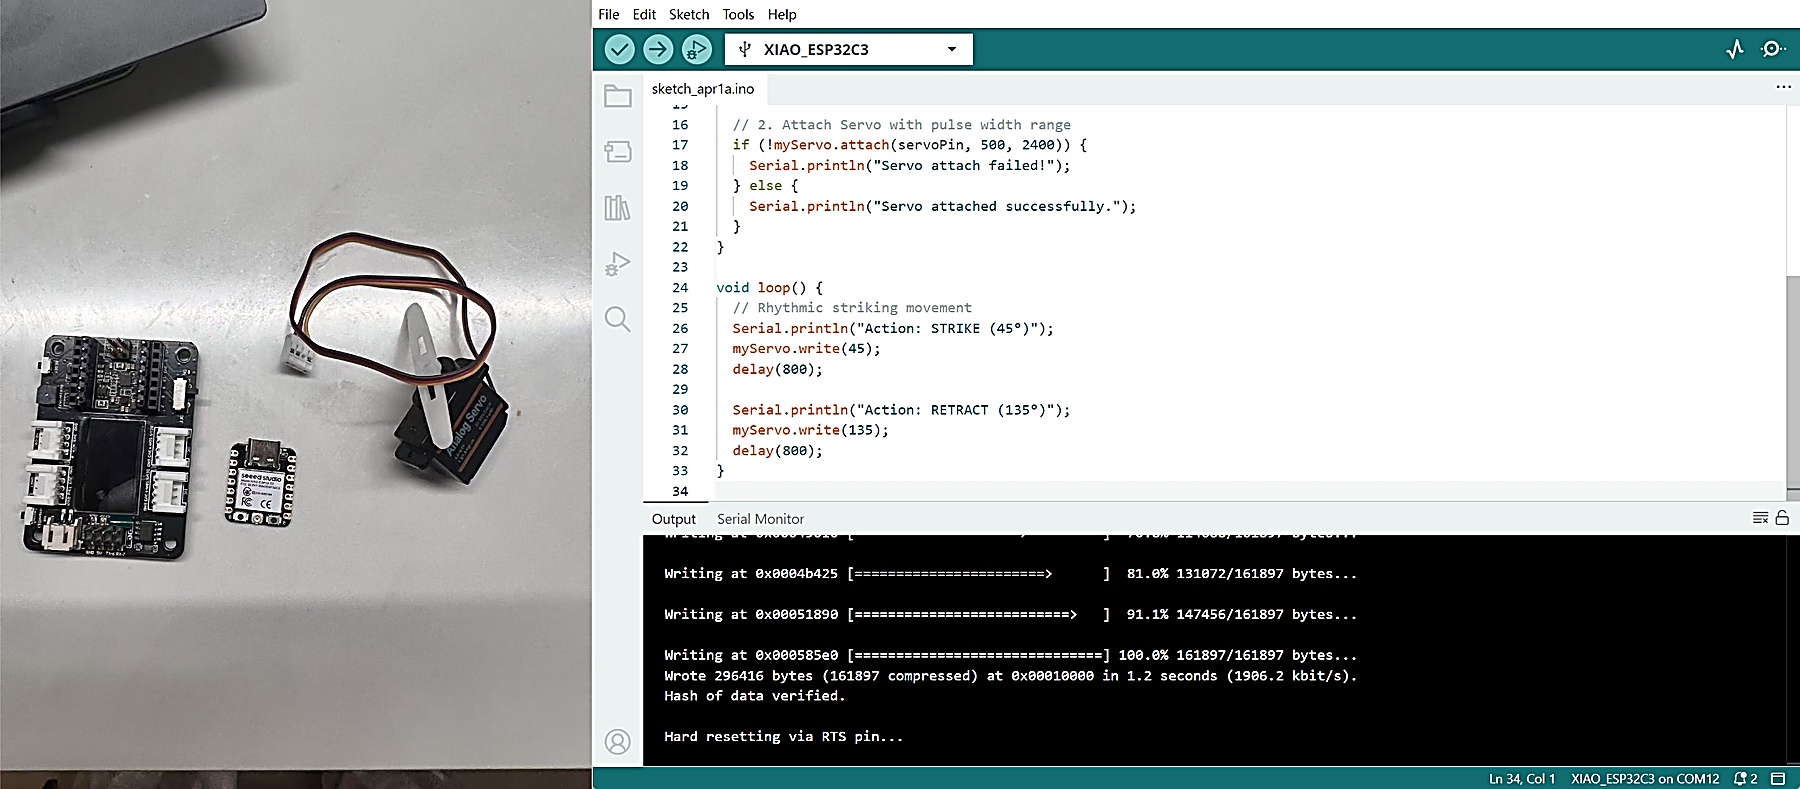The height and width of the screenshot is (789, 1800).
Task: Open the Sketchbook folder panel
Action: click(618, 96)
